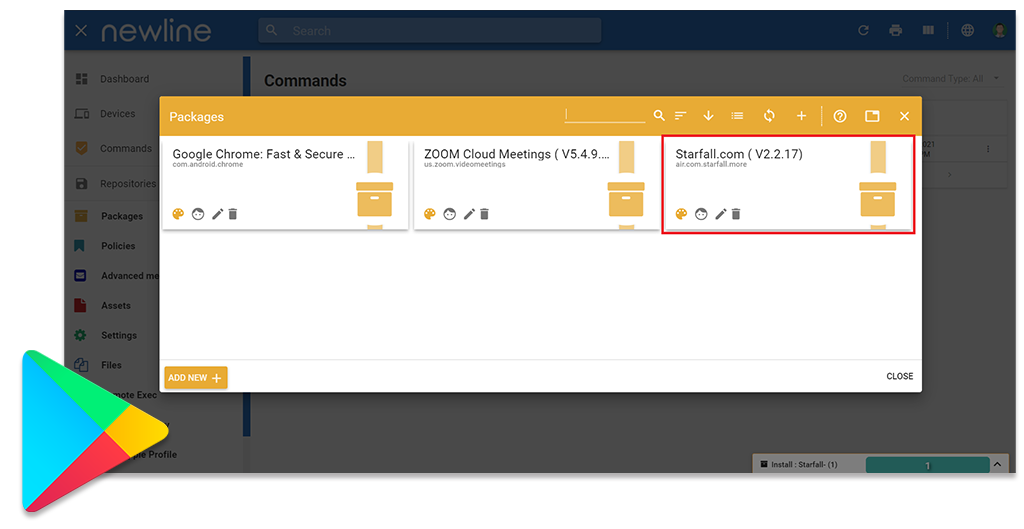Click the next-page chevron in Commands table
Screen dimensions: 1024x529
[x=950, y=175]
